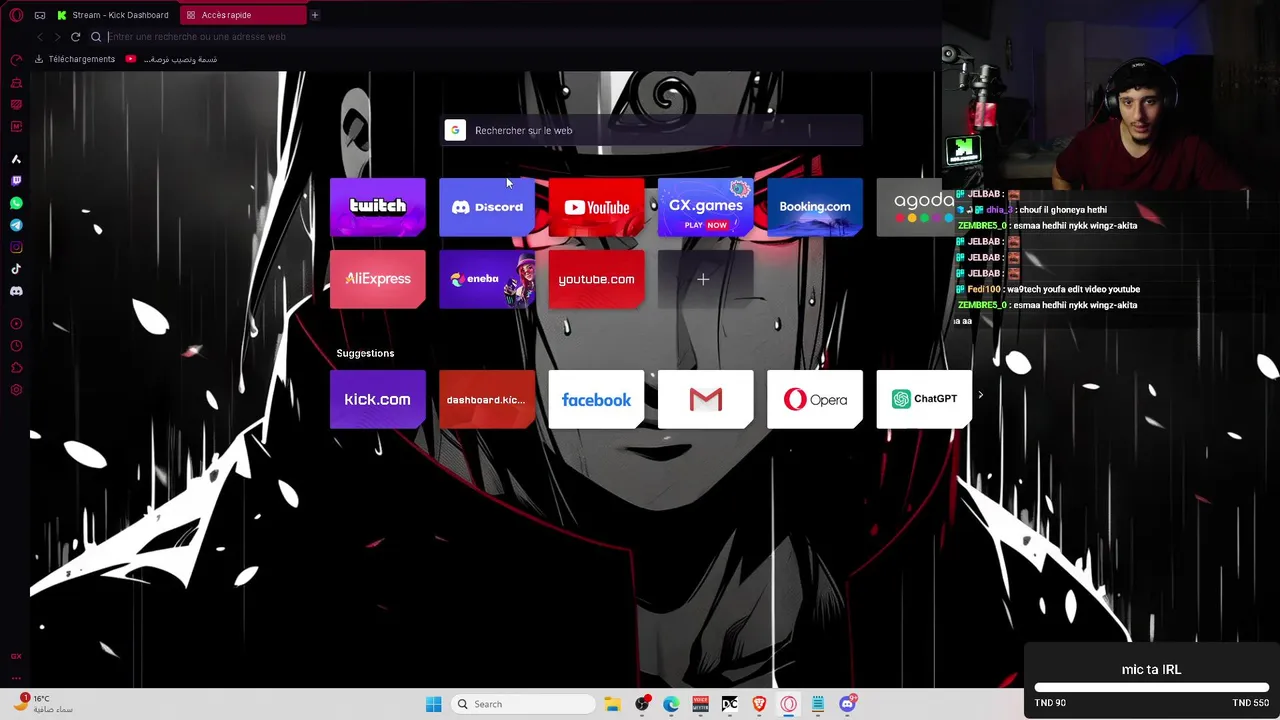Open the eneba speed dial tile

pos(487,279)
